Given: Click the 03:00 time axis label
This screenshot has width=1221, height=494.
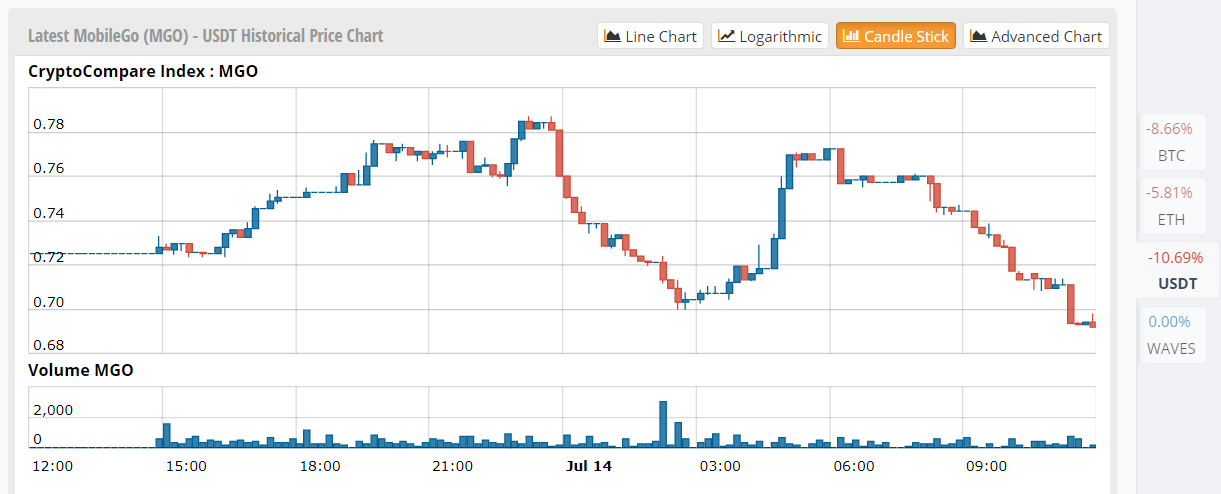Looking at the screenshot, I should (x=720, y=466).
